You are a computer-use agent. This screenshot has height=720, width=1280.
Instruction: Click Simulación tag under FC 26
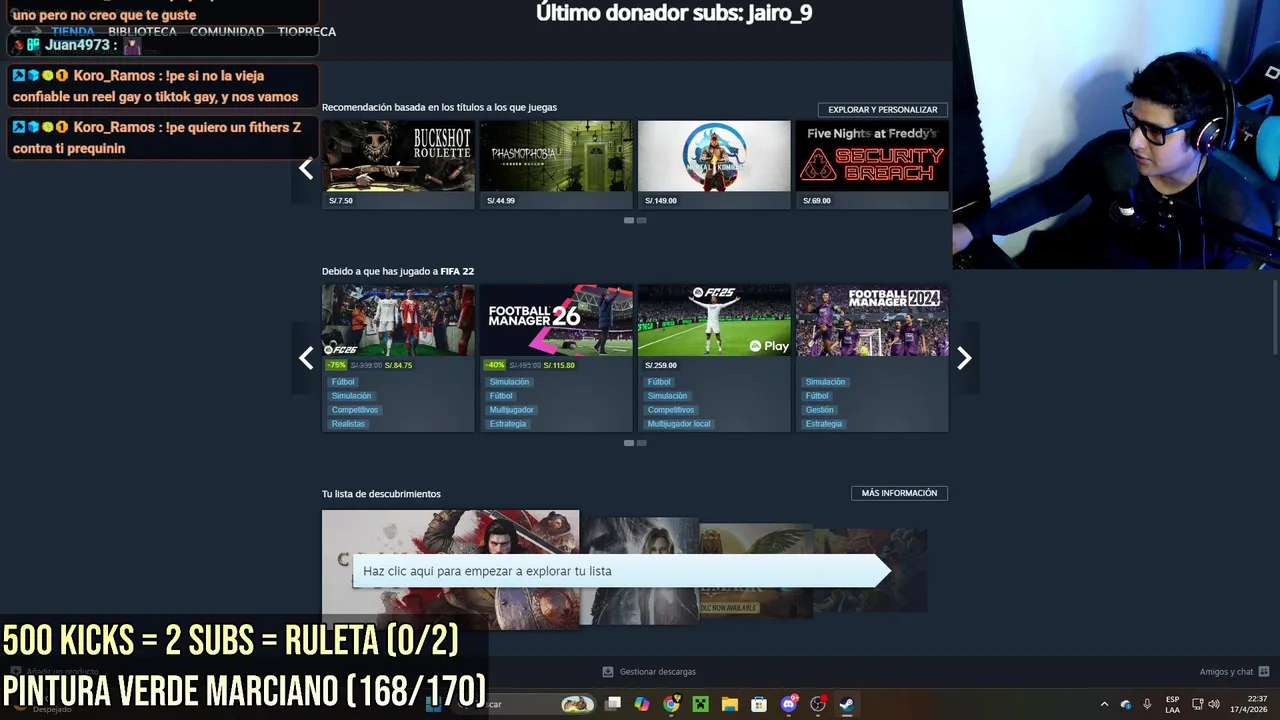click(x=351, y=396)
